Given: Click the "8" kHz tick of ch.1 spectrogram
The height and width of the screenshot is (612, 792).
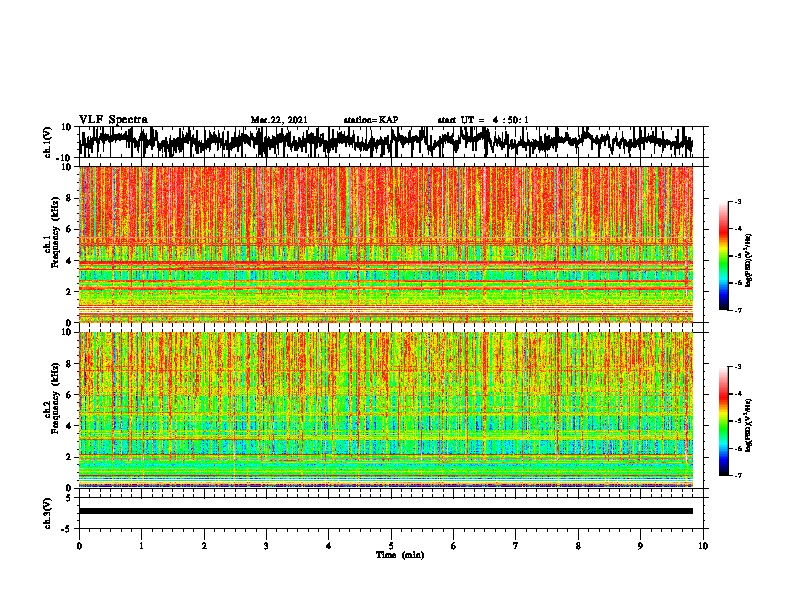Looking at the screenshot, I should coord(70,198).
